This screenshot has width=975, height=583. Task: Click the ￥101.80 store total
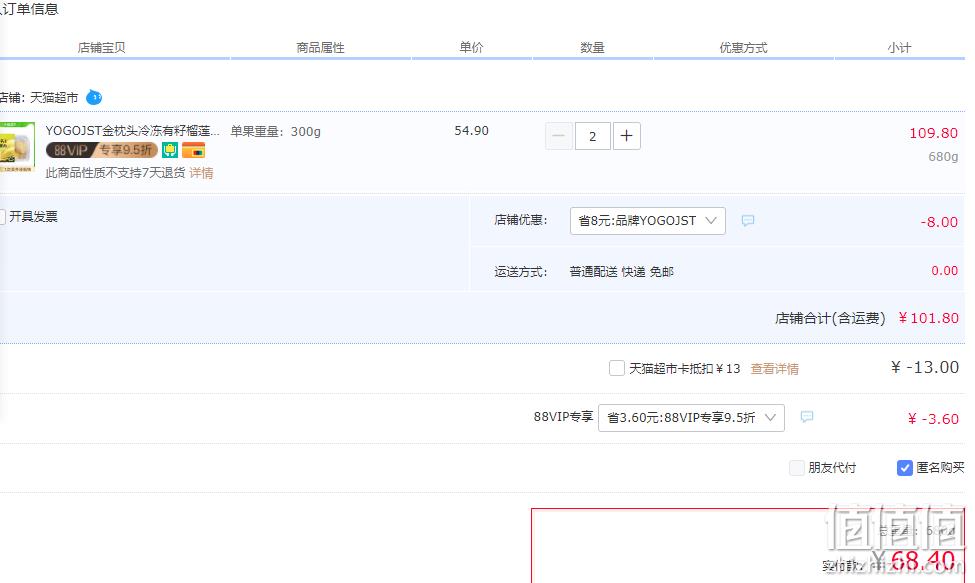(928, 318)
